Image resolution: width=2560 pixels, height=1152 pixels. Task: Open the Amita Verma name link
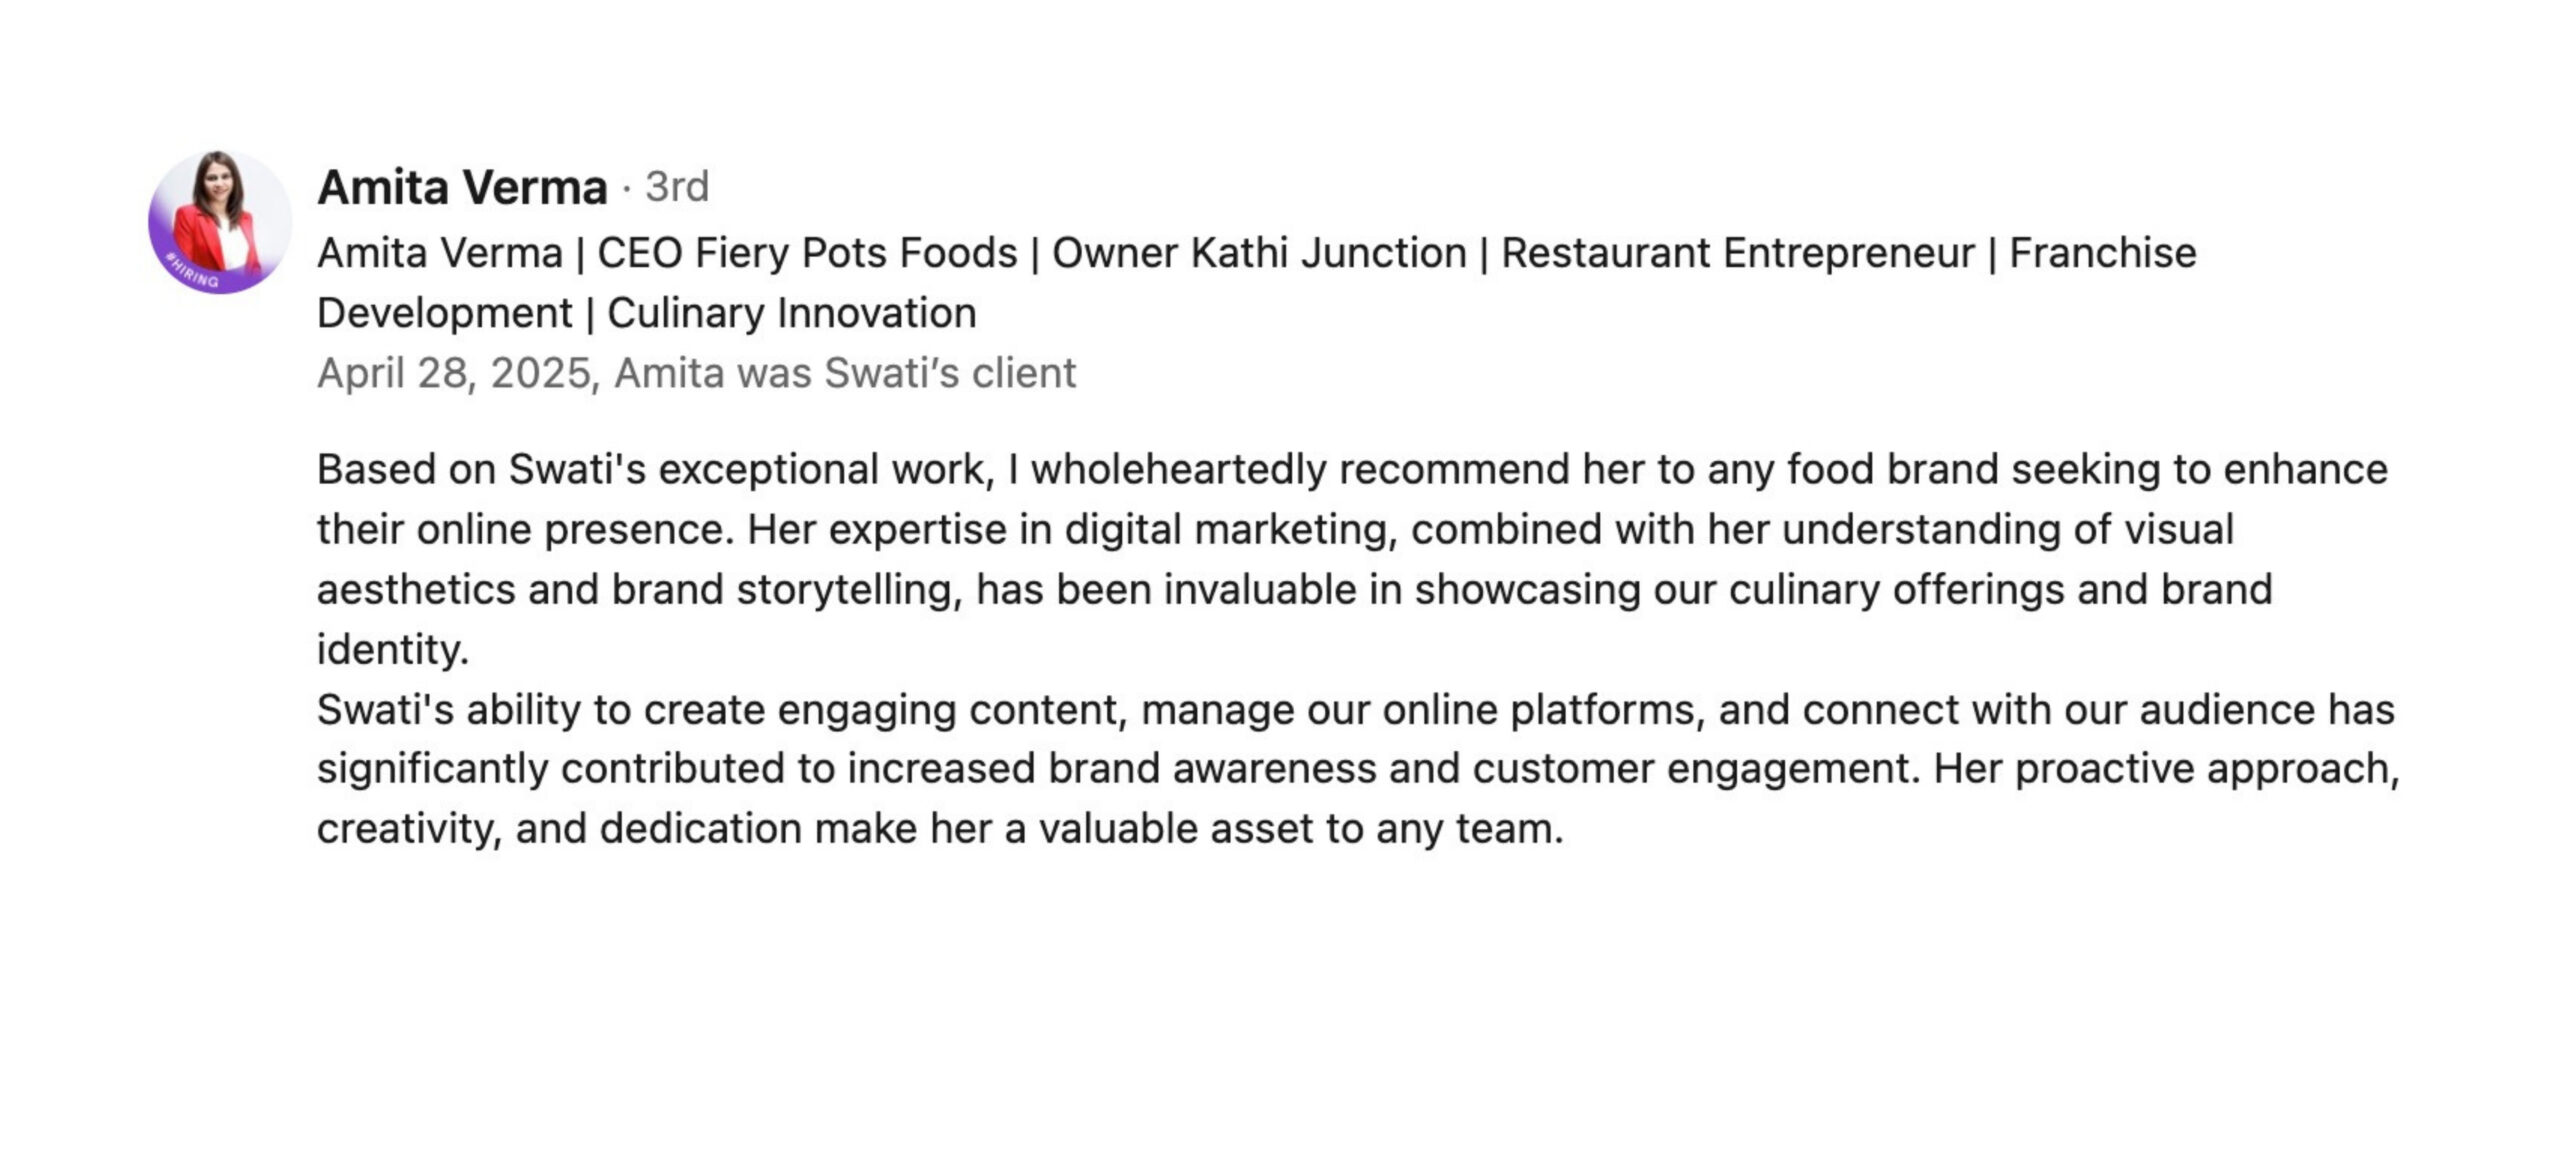click(x=462, y=187)
